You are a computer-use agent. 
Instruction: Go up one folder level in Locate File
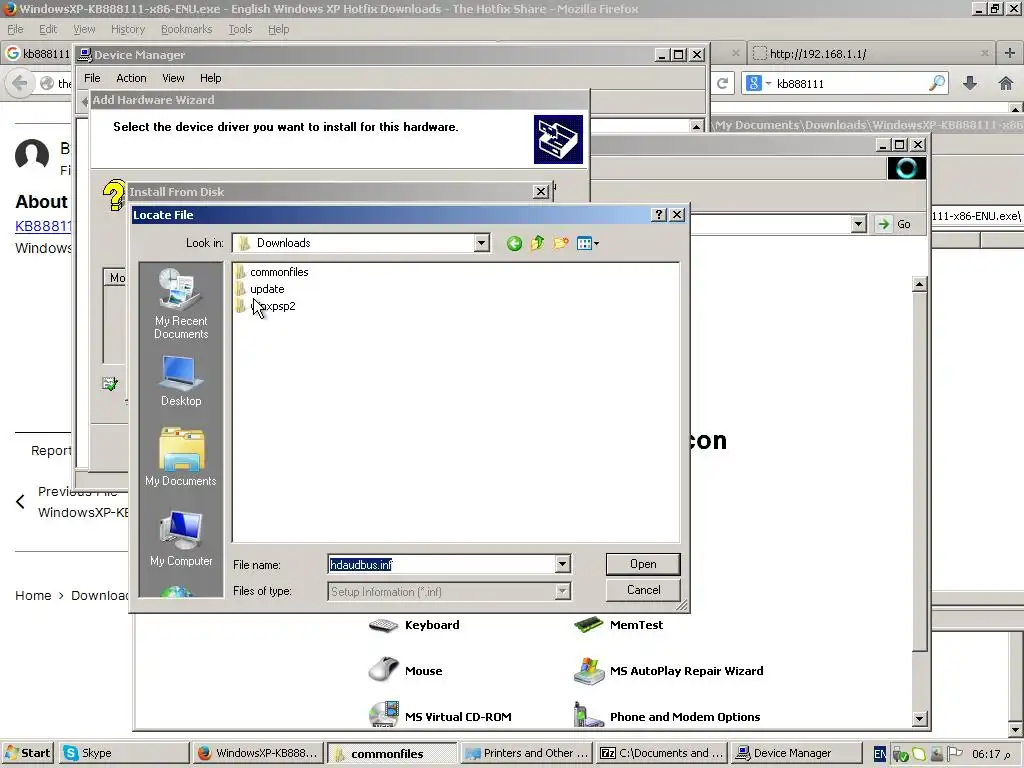tap(537, 244)
